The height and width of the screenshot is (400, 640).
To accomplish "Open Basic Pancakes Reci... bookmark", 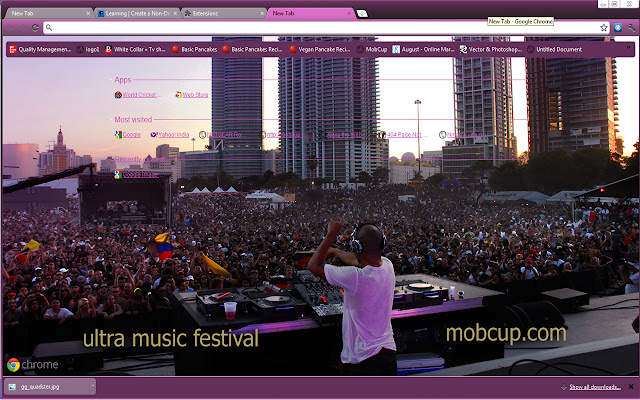I will [x=252, y=49].
